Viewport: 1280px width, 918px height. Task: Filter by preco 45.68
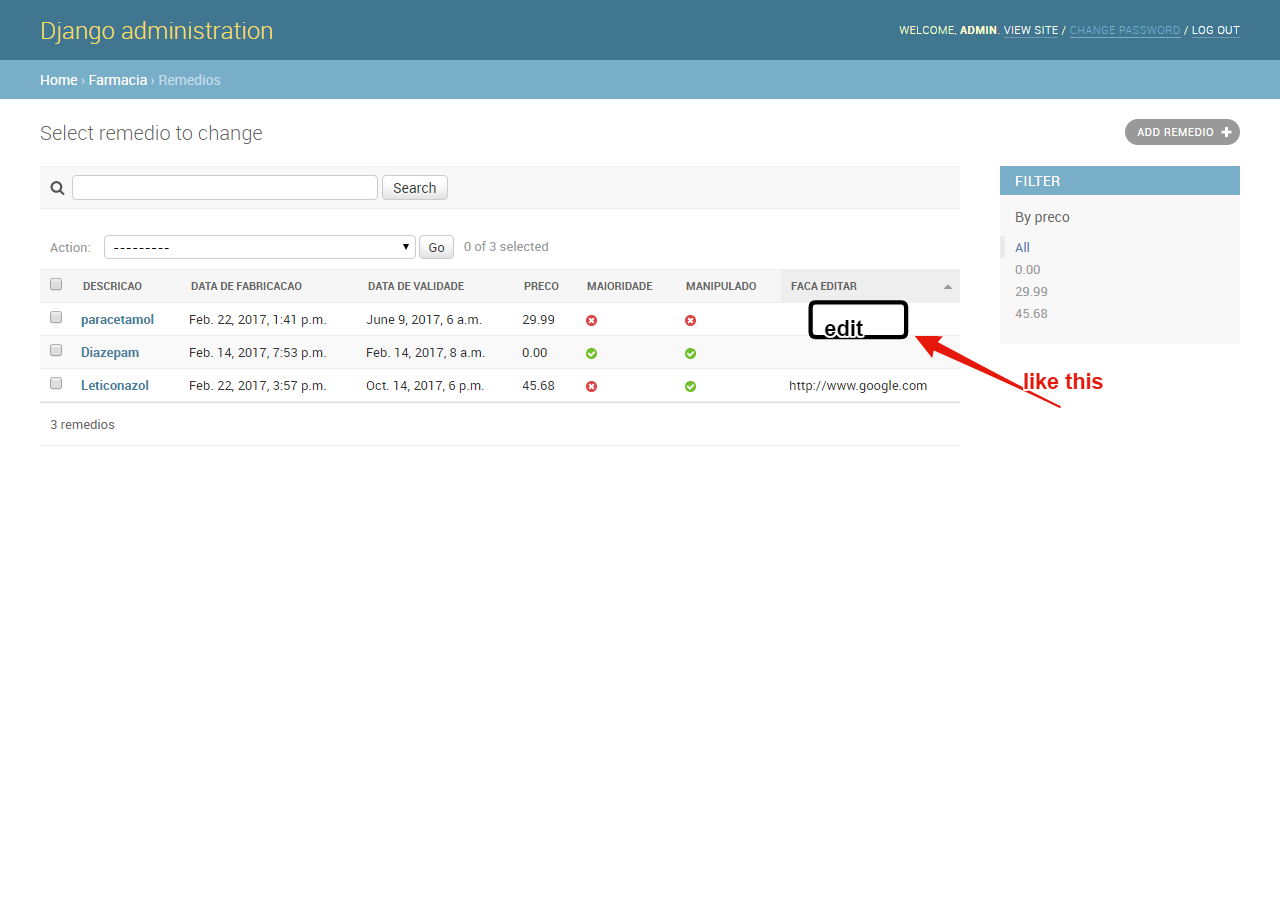click(1031, 314)
